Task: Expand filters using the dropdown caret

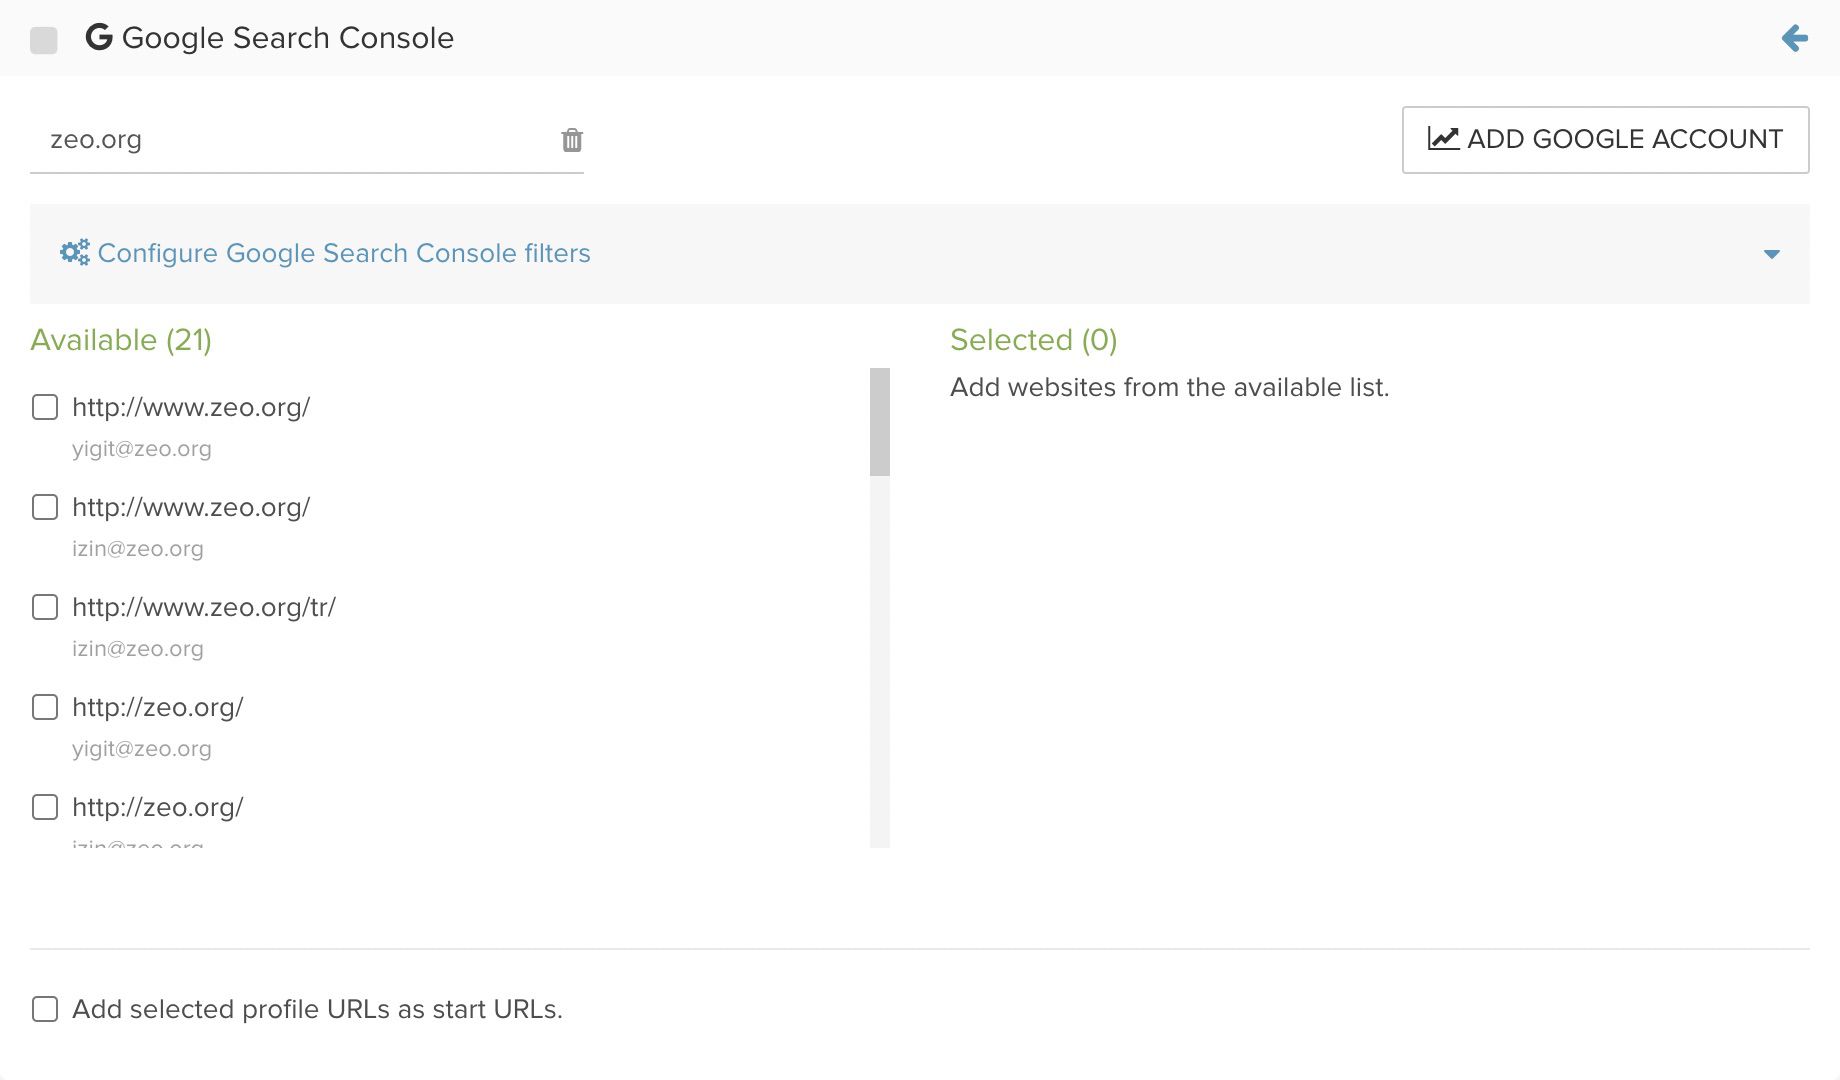Action: click(x=1772, y=254)
